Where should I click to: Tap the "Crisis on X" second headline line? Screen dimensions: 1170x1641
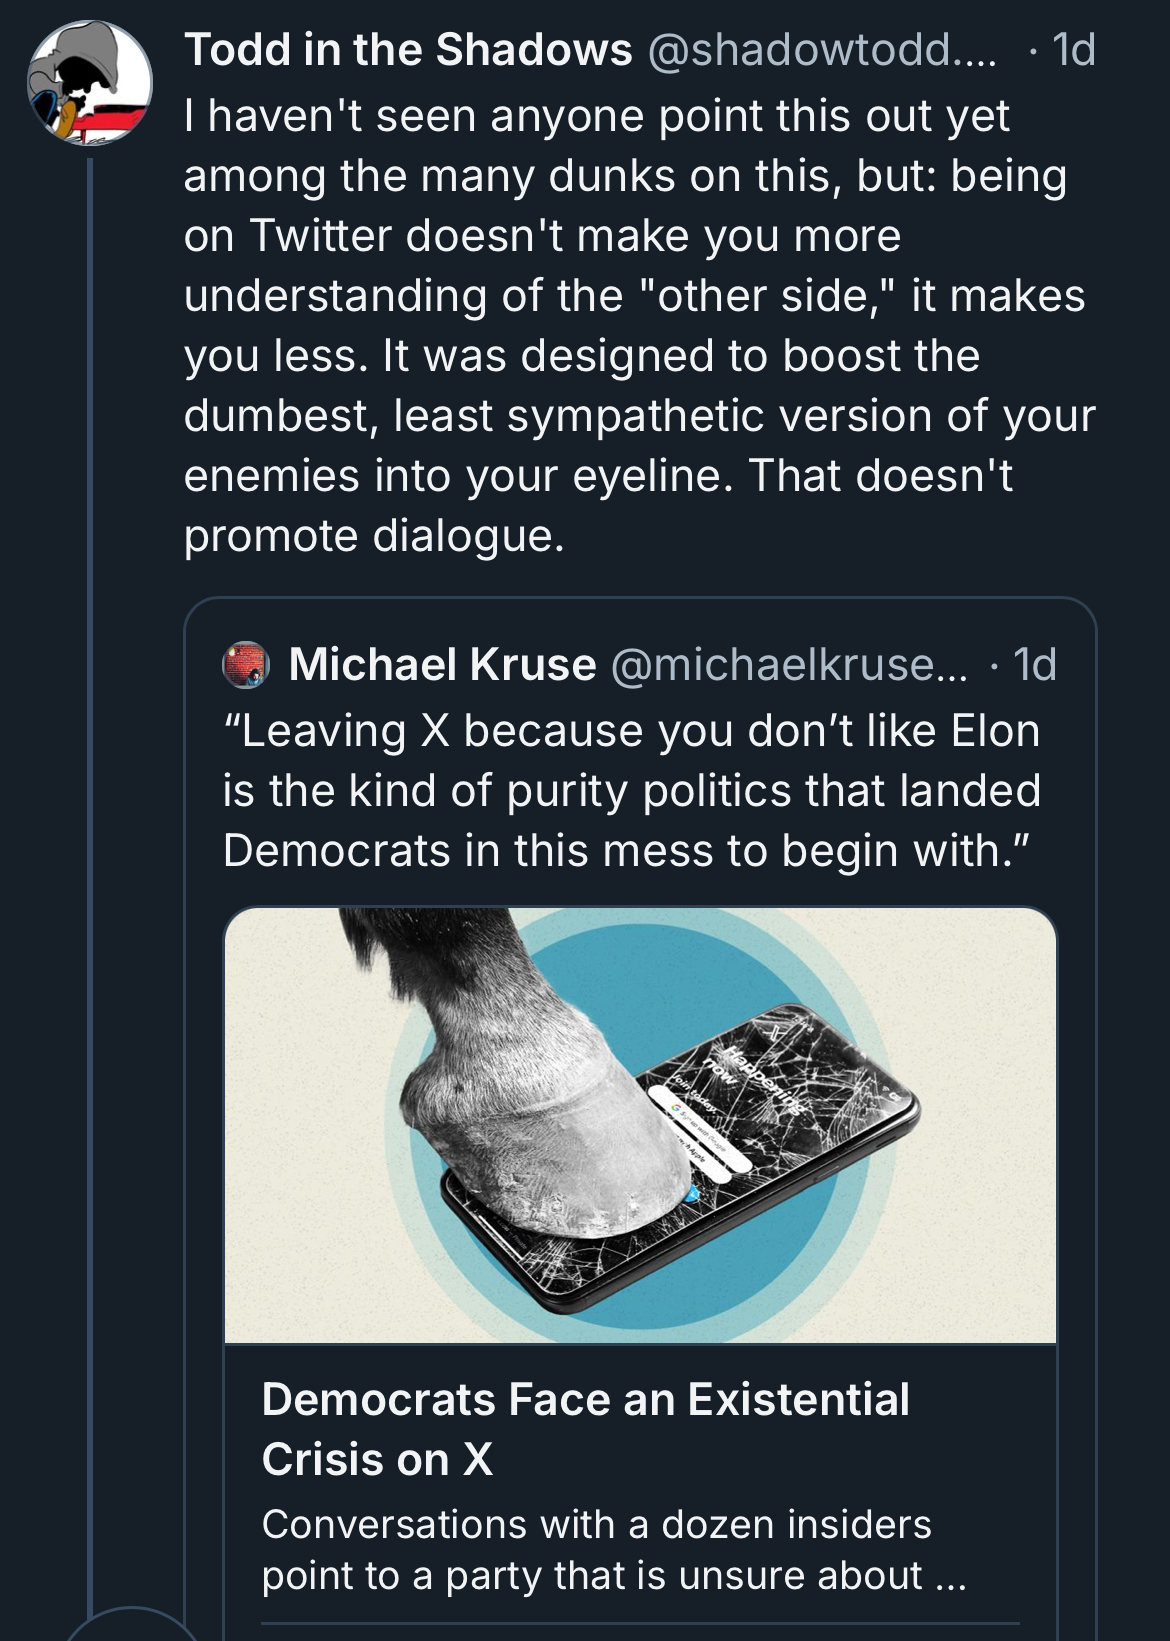click(377, 1459)
